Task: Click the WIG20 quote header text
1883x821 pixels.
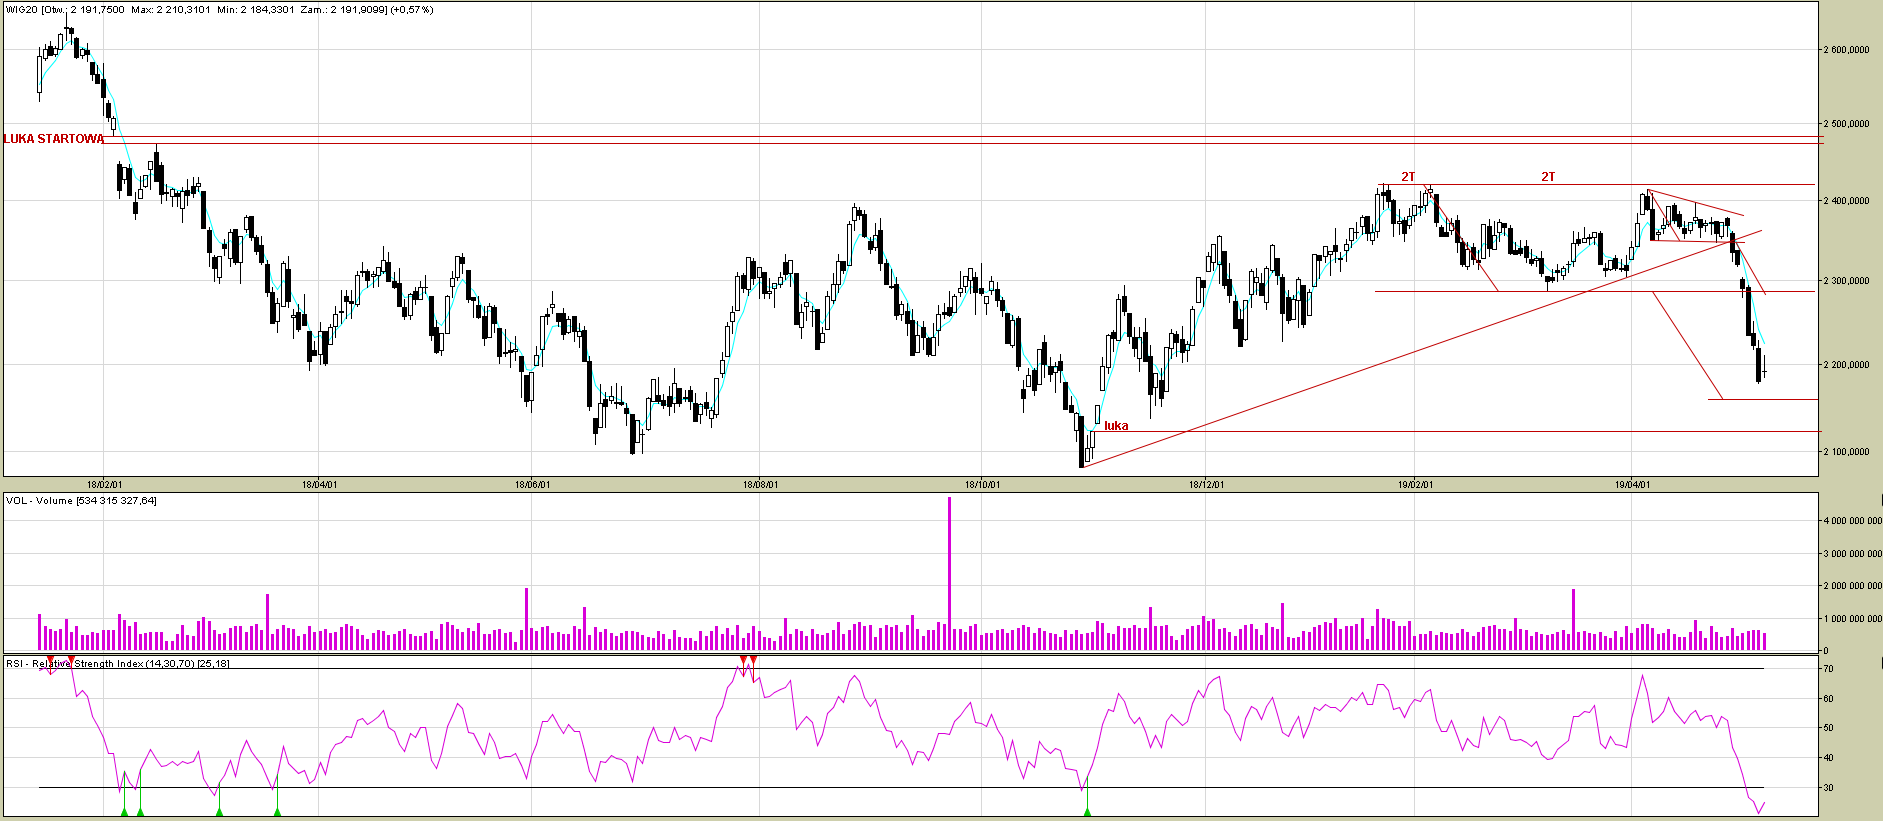Action: [220, 10]
